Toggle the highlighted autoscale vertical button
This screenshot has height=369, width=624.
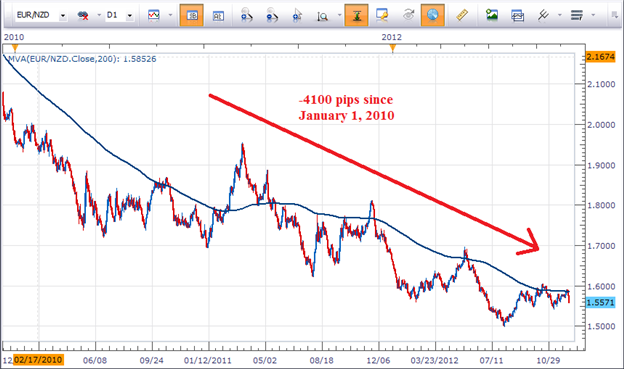point(357,16)
